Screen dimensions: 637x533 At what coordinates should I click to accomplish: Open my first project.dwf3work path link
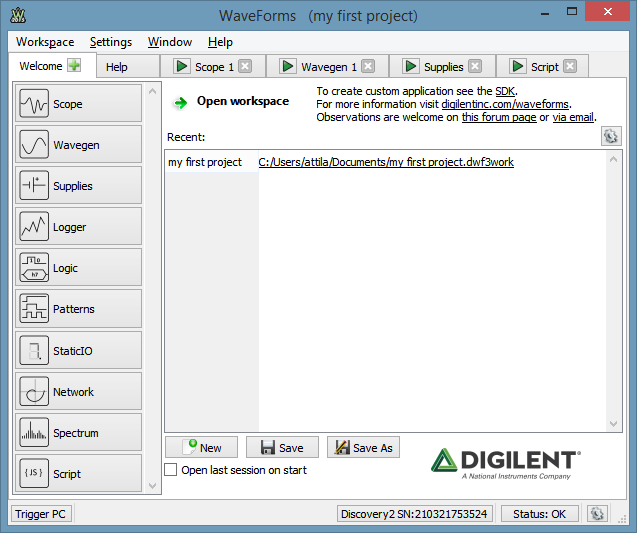coord(386,162)
